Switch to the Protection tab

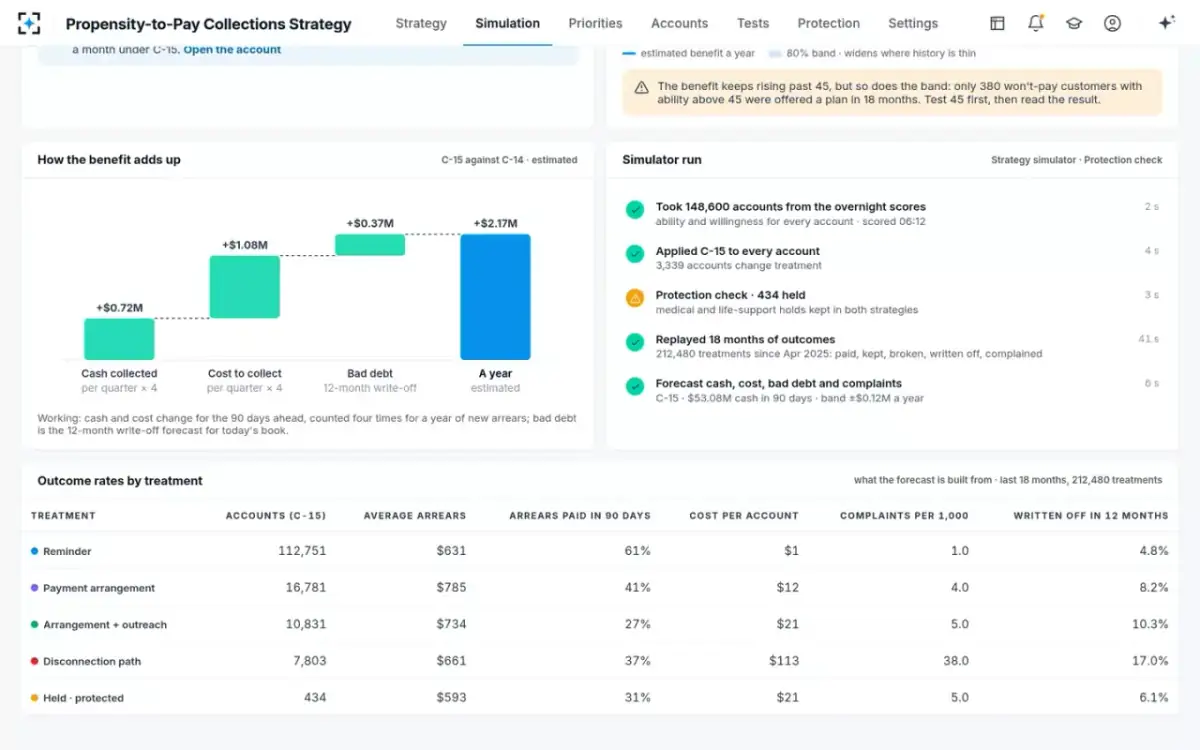(x=828, y=23)
